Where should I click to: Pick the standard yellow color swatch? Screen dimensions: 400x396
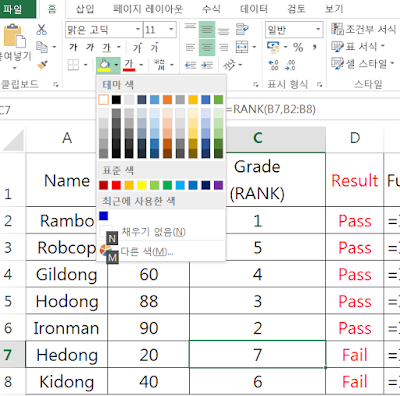coord(142,185)
